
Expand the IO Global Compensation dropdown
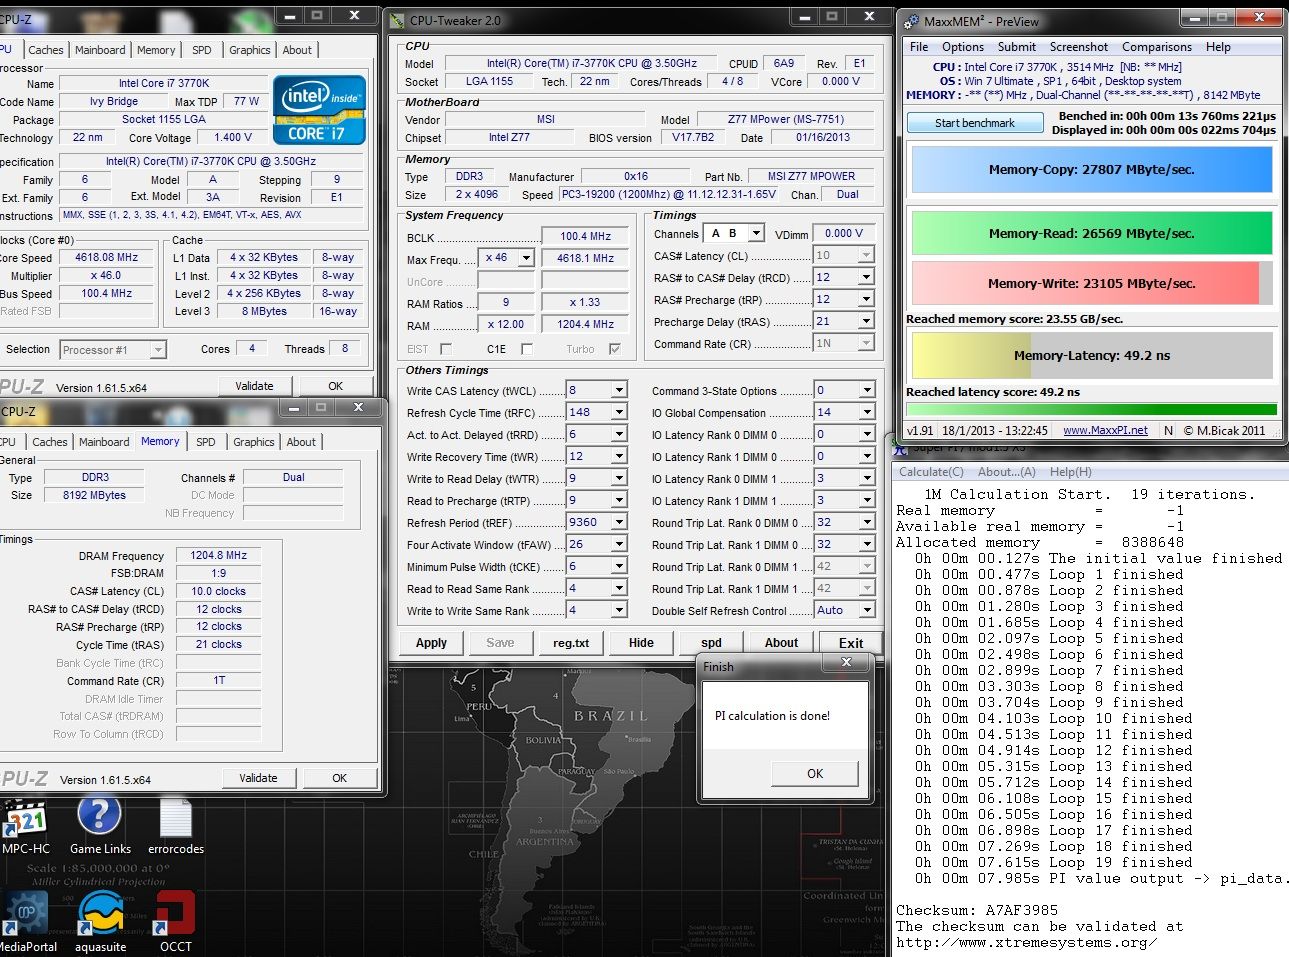[x=866, y=412]
